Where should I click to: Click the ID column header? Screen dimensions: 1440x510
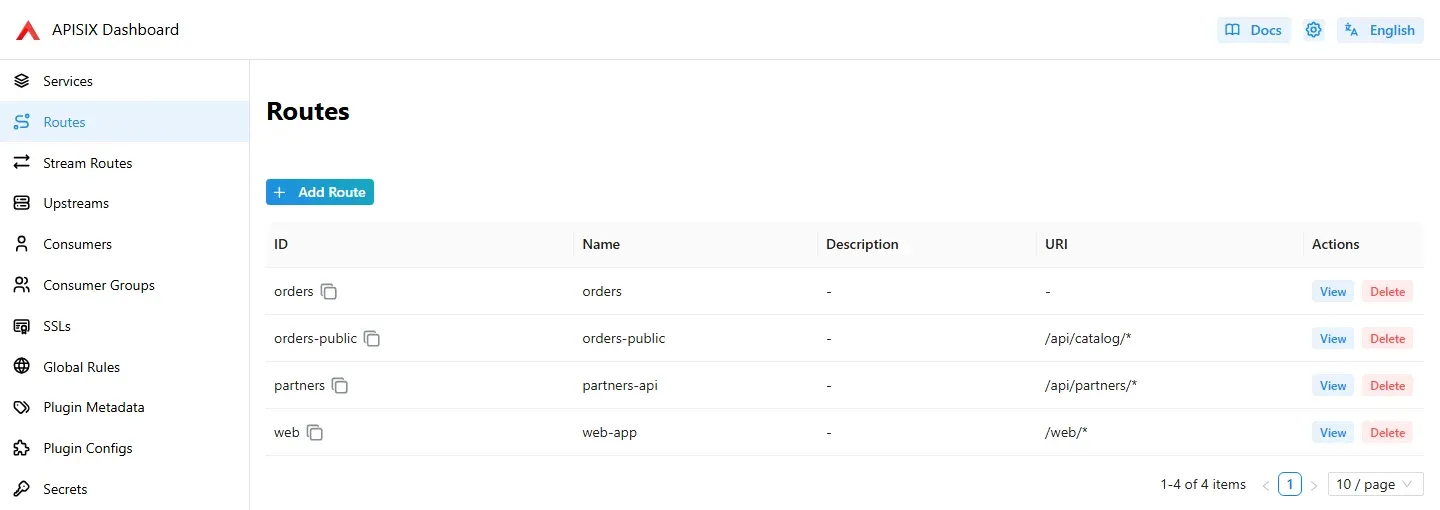pos(420,244)
